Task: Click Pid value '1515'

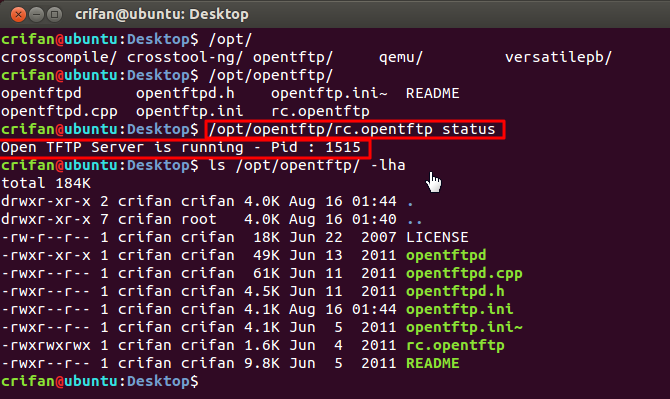Action: pyautogui.click(x=343, y=147)
